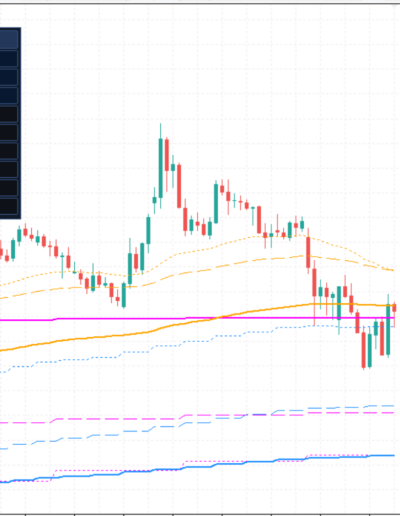Click the tallest green candle at the price peak
Viewport: 400px width, 516px height.
(x=161, y=168)
